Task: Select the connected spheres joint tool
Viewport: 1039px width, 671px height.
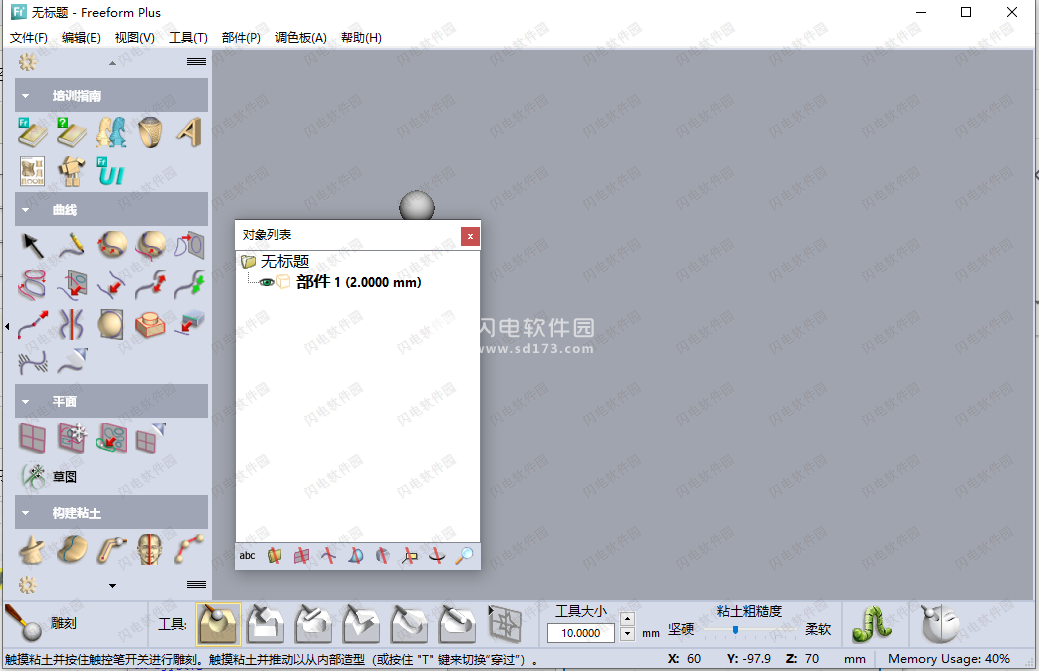Action: click(x=190, y=550)
